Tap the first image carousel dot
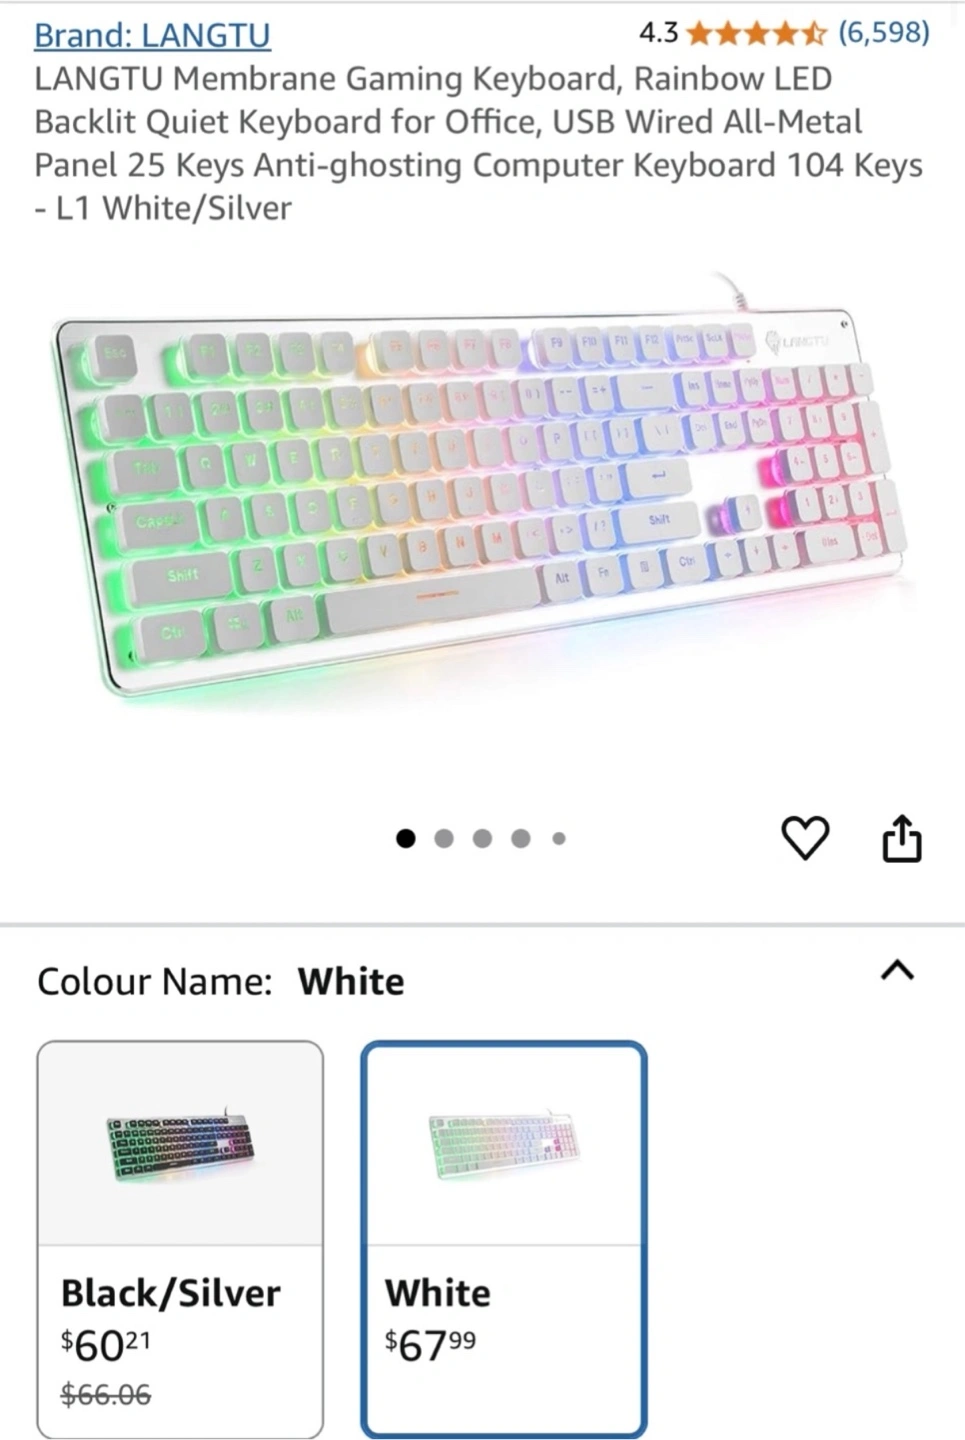965x1440 pixels. click(x=405, y=838)
